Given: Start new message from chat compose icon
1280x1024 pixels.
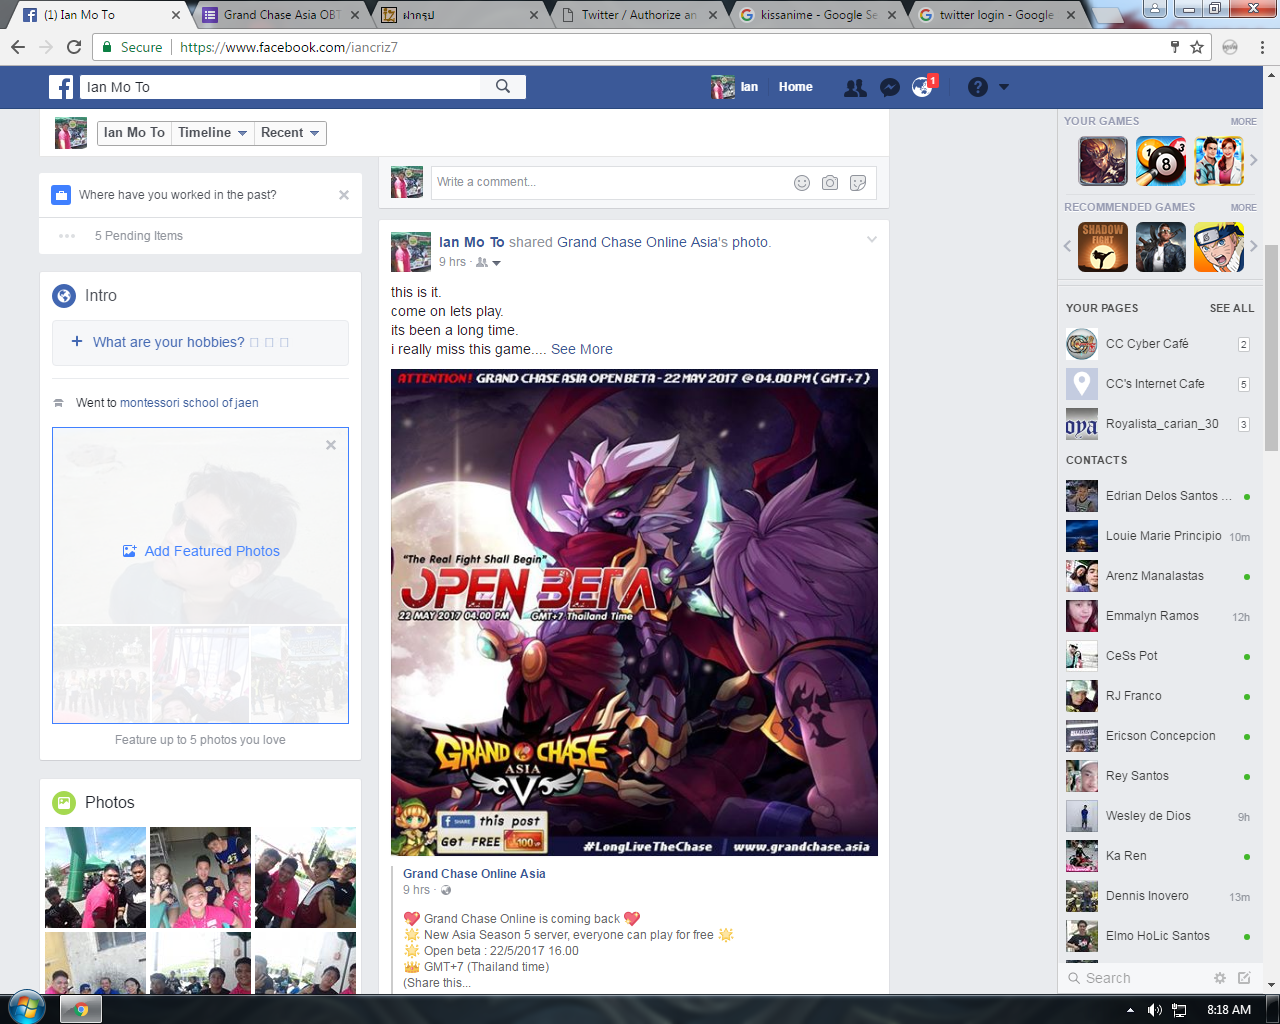Looking at the screenshot, I should pos(1244,978).
